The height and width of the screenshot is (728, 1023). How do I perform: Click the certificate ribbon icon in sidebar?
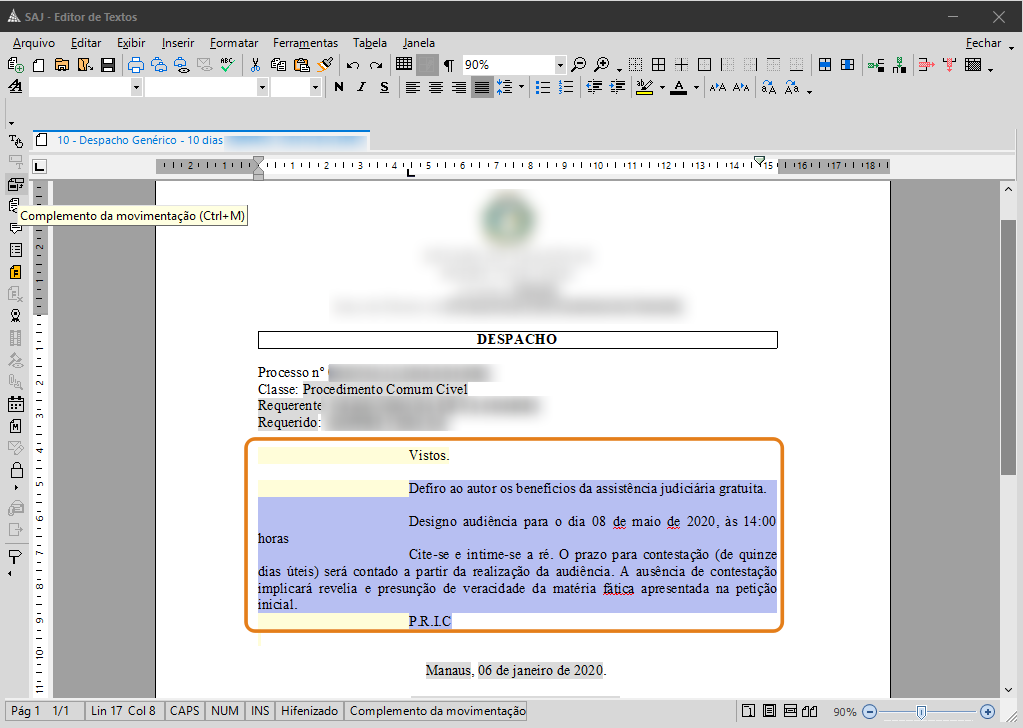[16, 316]
